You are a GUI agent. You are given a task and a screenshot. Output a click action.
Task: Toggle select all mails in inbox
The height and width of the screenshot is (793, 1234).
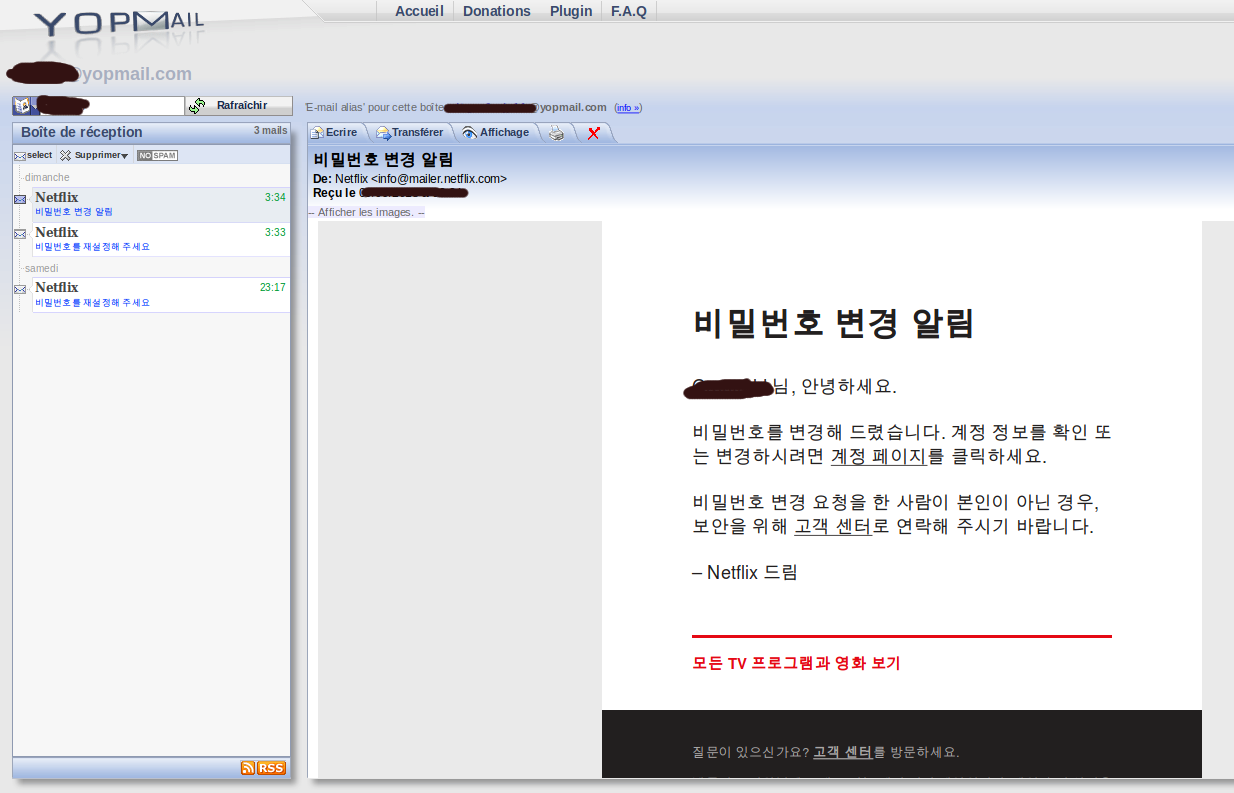33,155
